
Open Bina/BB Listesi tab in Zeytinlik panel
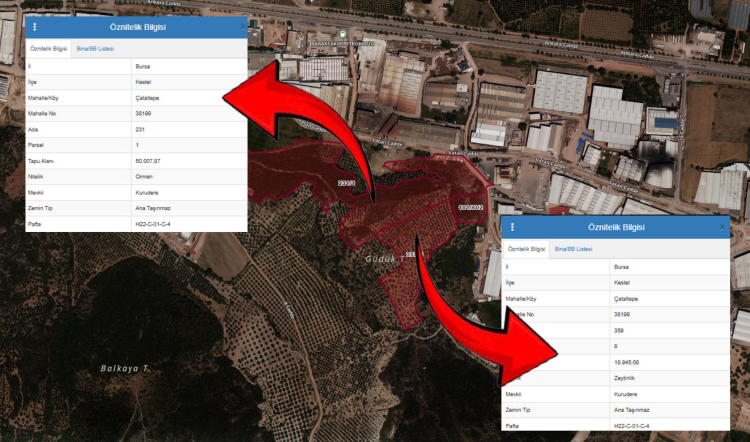(575, 248)
